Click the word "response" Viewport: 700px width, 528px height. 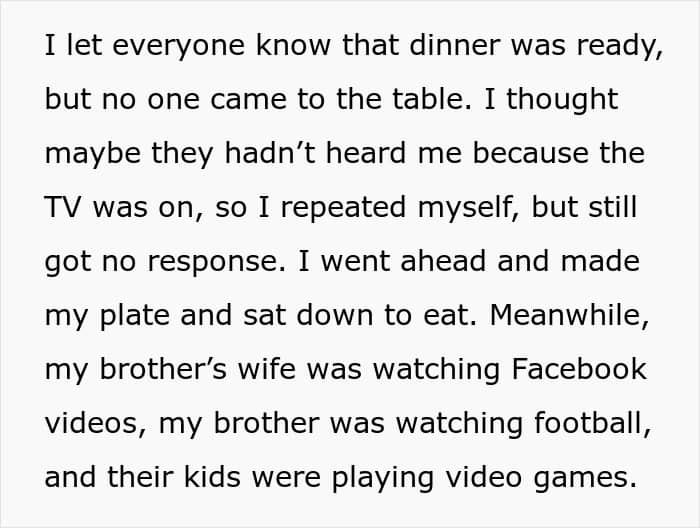coord(212,262)
